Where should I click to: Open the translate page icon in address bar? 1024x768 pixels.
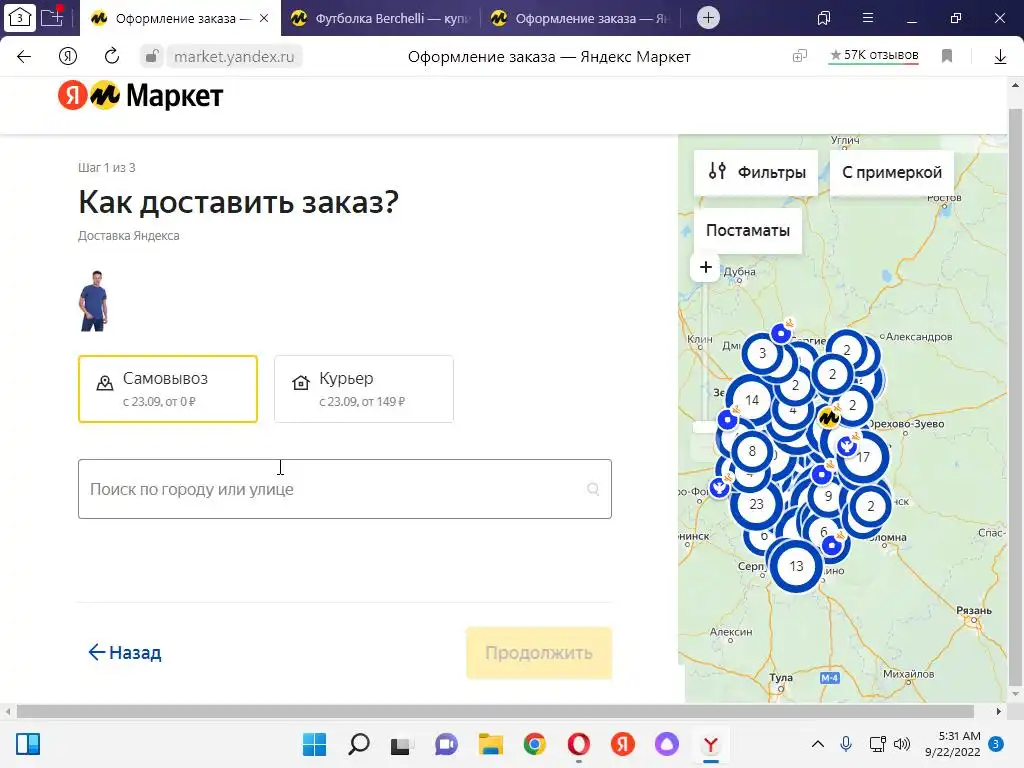pos(799,56)
